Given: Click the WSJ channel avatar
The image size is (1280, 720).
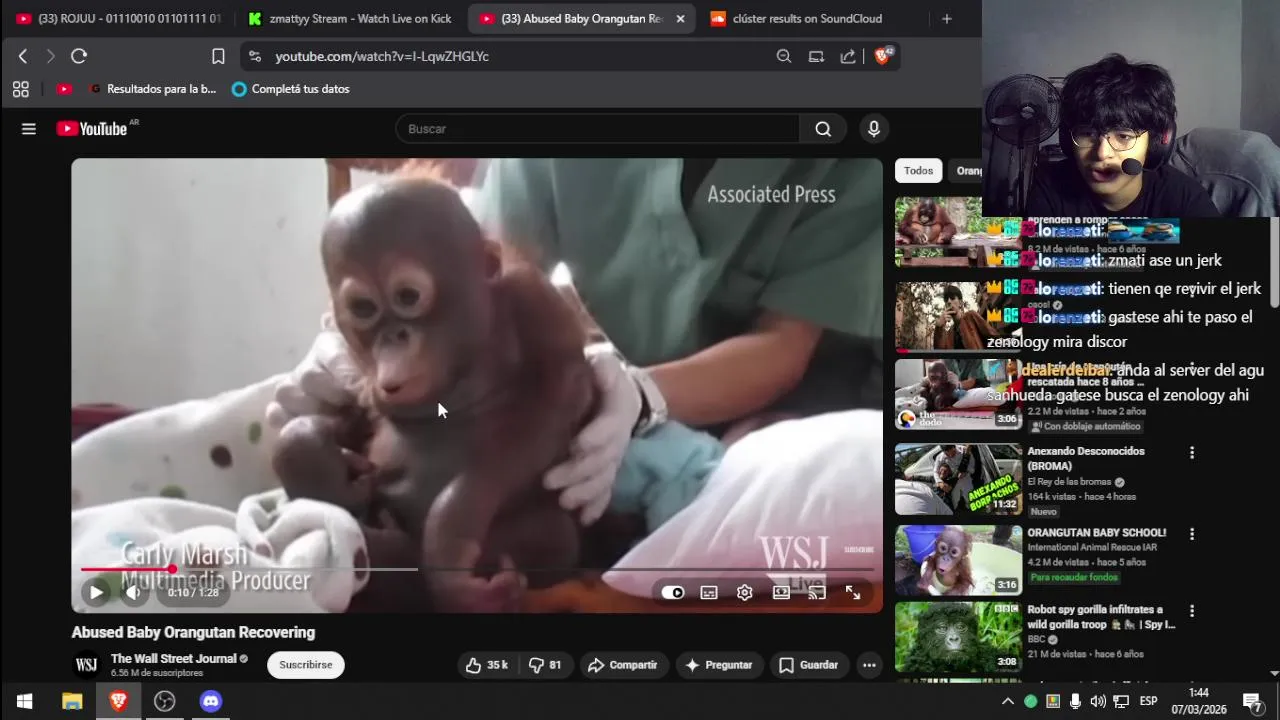Looking at the screenshot, I should 87,665.
